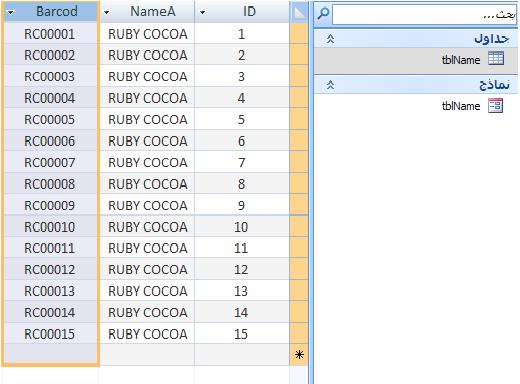The image size is (520, 384).
Task: Click cell RC00003
Action: 50,77
